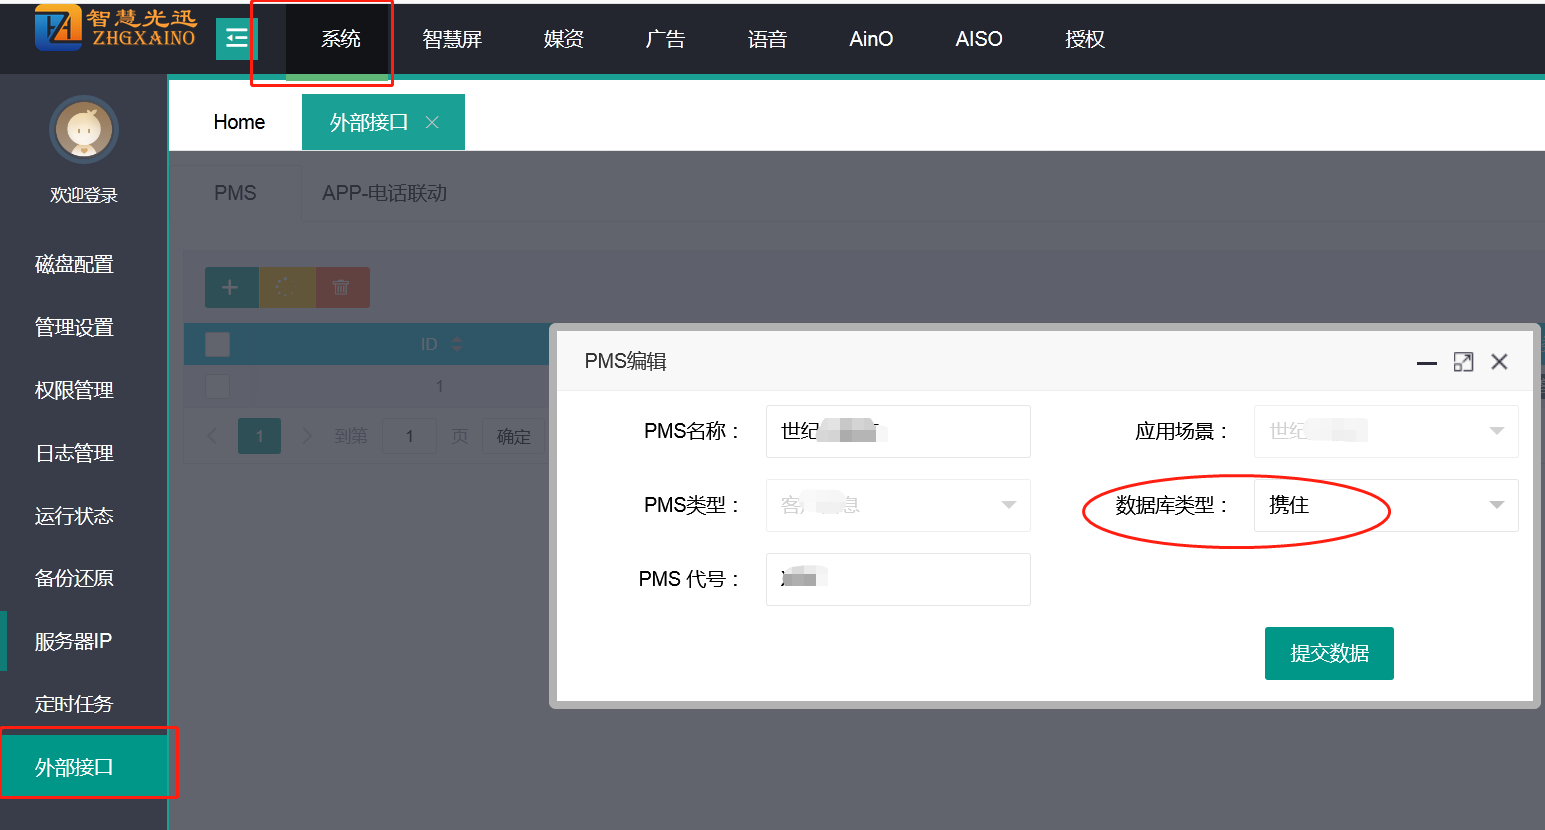Expand the 数据库类型 dropdown
This screenshot has width=1545, height=830.
tap(1385, 505)
